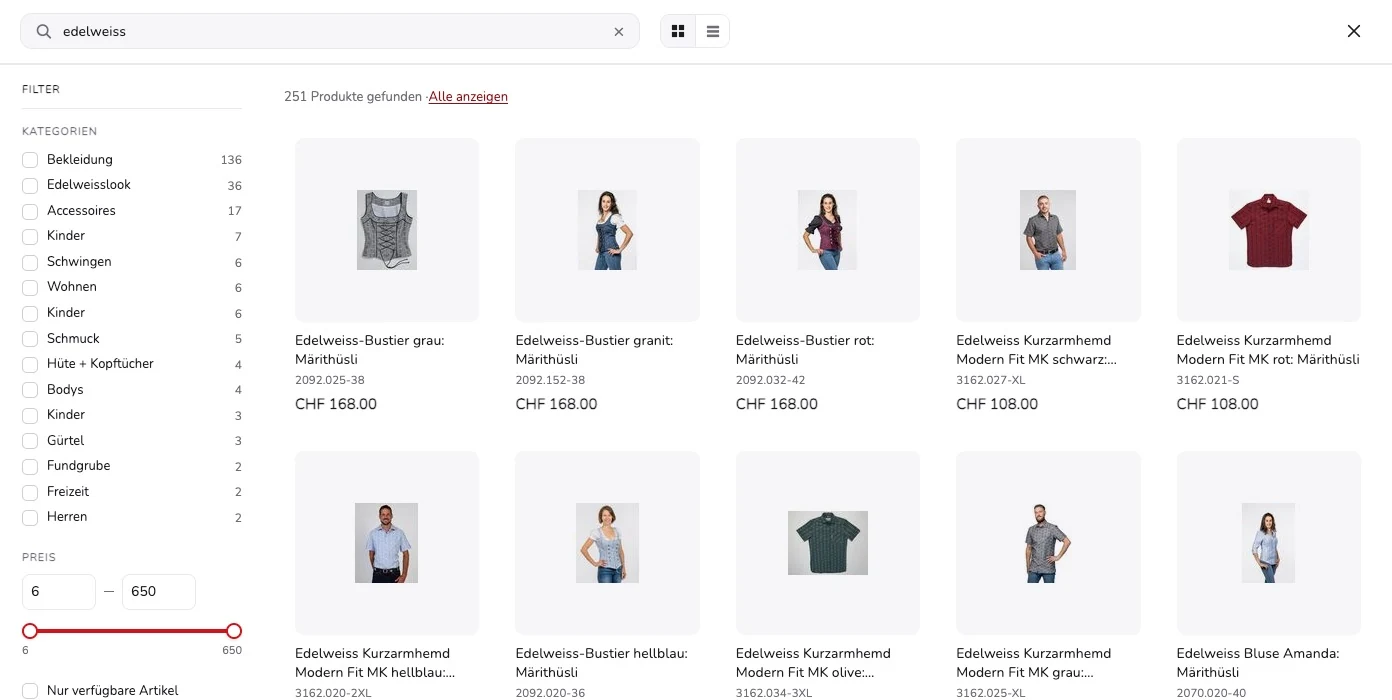Click the KATEGORIEN heading
This screenshot has width=1392, height=700.
click(59, 131)
